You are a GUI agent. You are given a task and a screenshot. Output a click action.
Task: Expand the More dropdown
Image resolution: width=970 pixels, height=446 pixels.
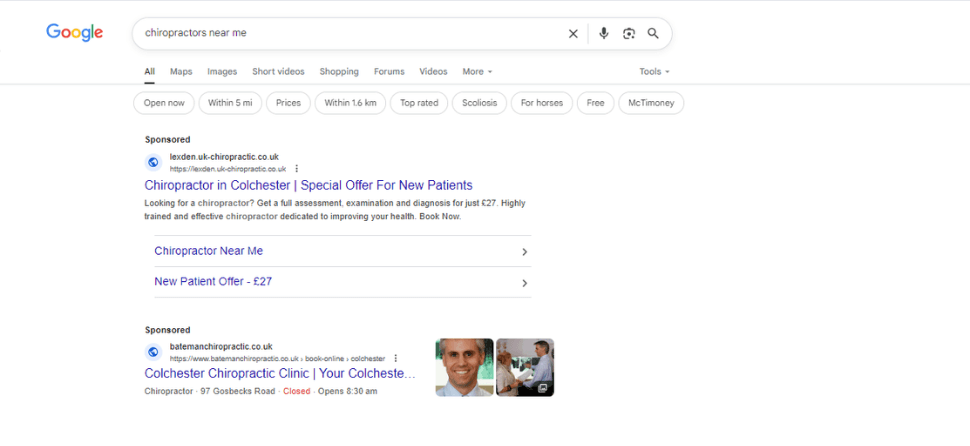click(478, 72)
